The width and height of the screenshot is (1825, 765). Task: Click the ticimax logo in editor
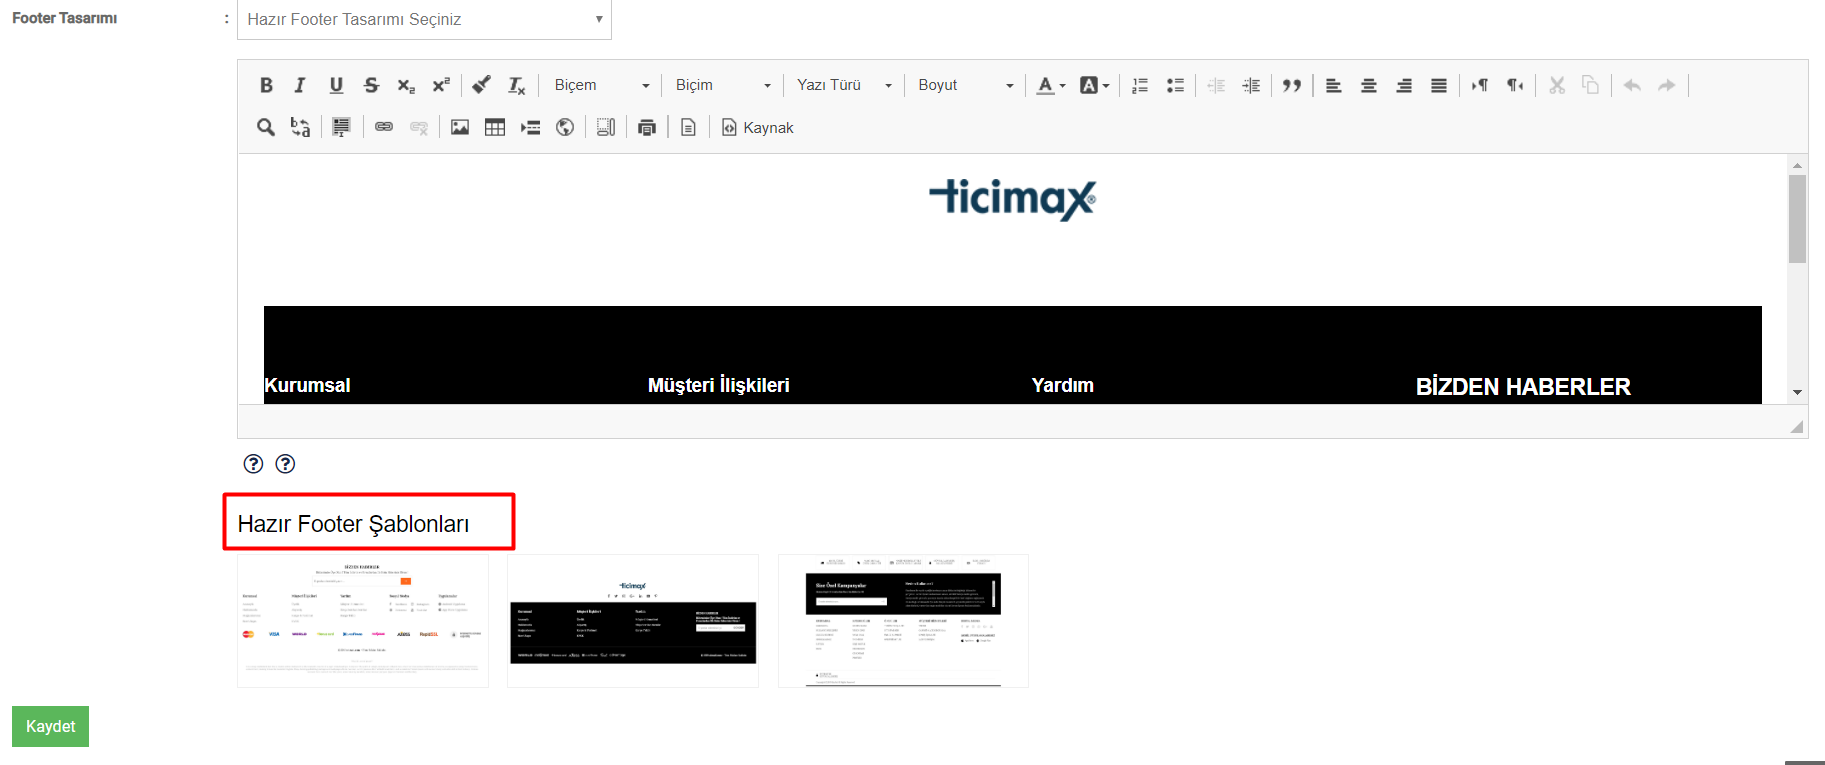point(1012,199)
